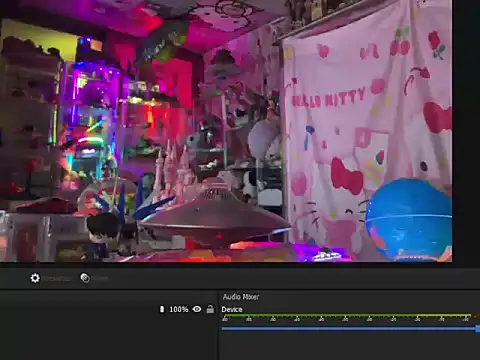Lock the source using the padlock icon

click(210, 309)
